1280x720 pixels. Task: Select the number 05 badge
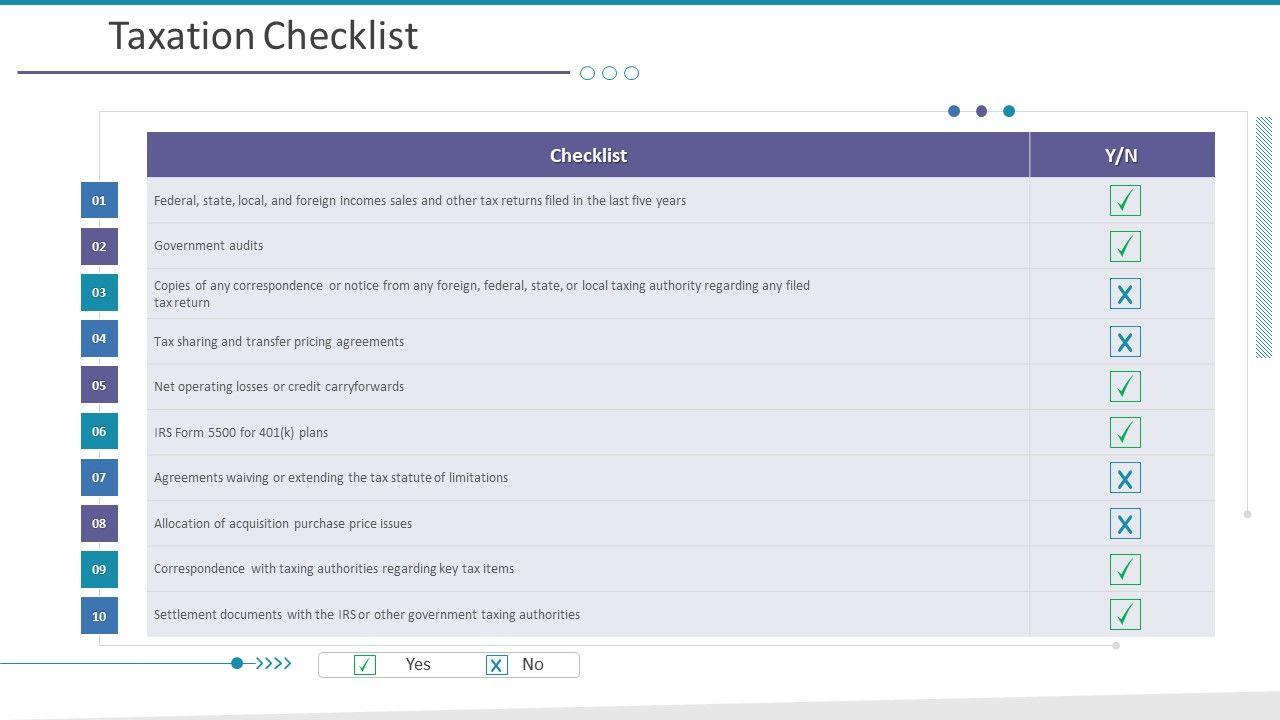click(x=99, y=385)
